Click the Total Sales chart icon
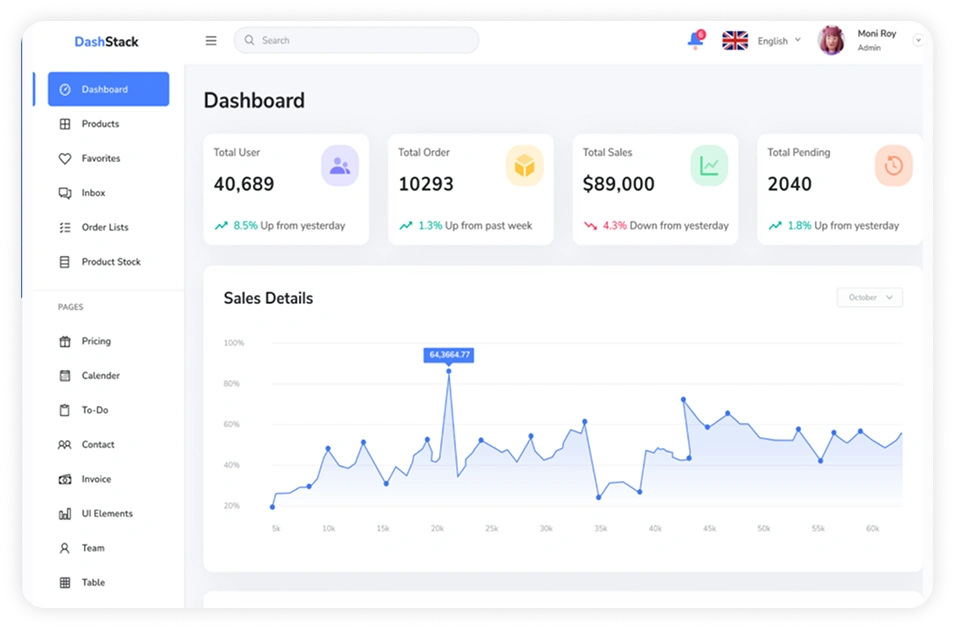 709,166
